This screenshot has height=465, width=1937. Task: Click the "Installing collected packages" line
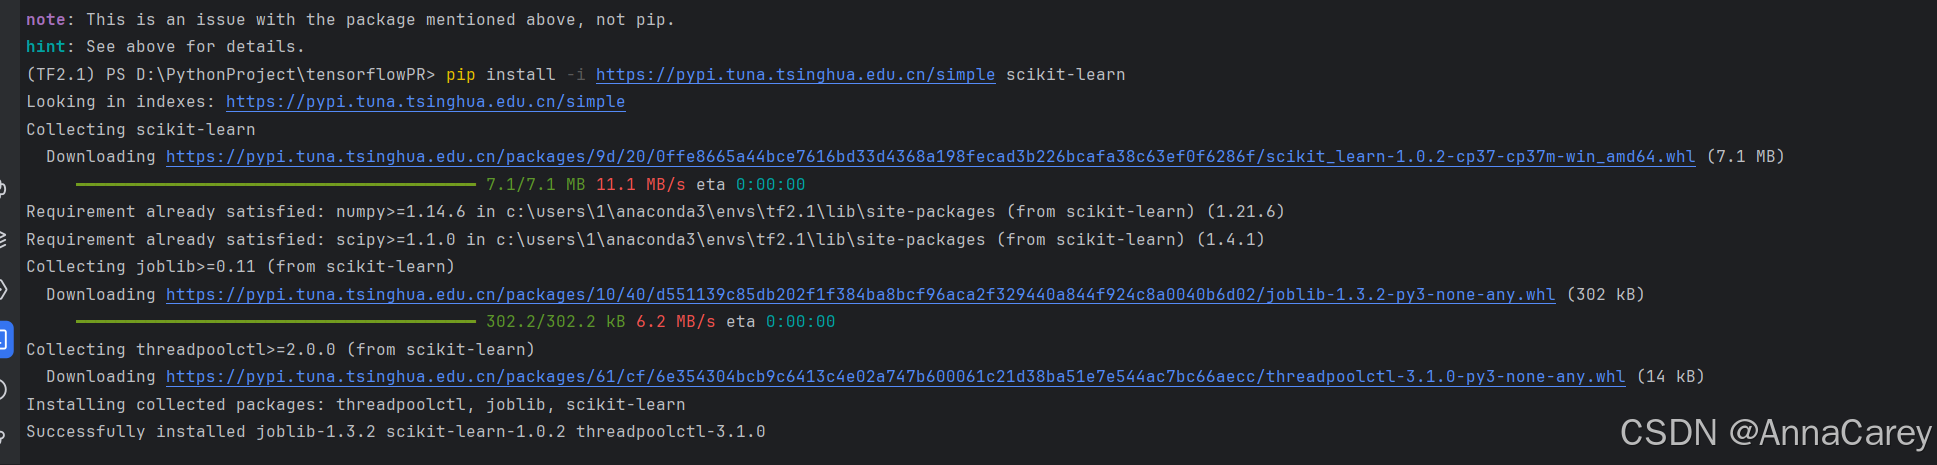point(355,405)
